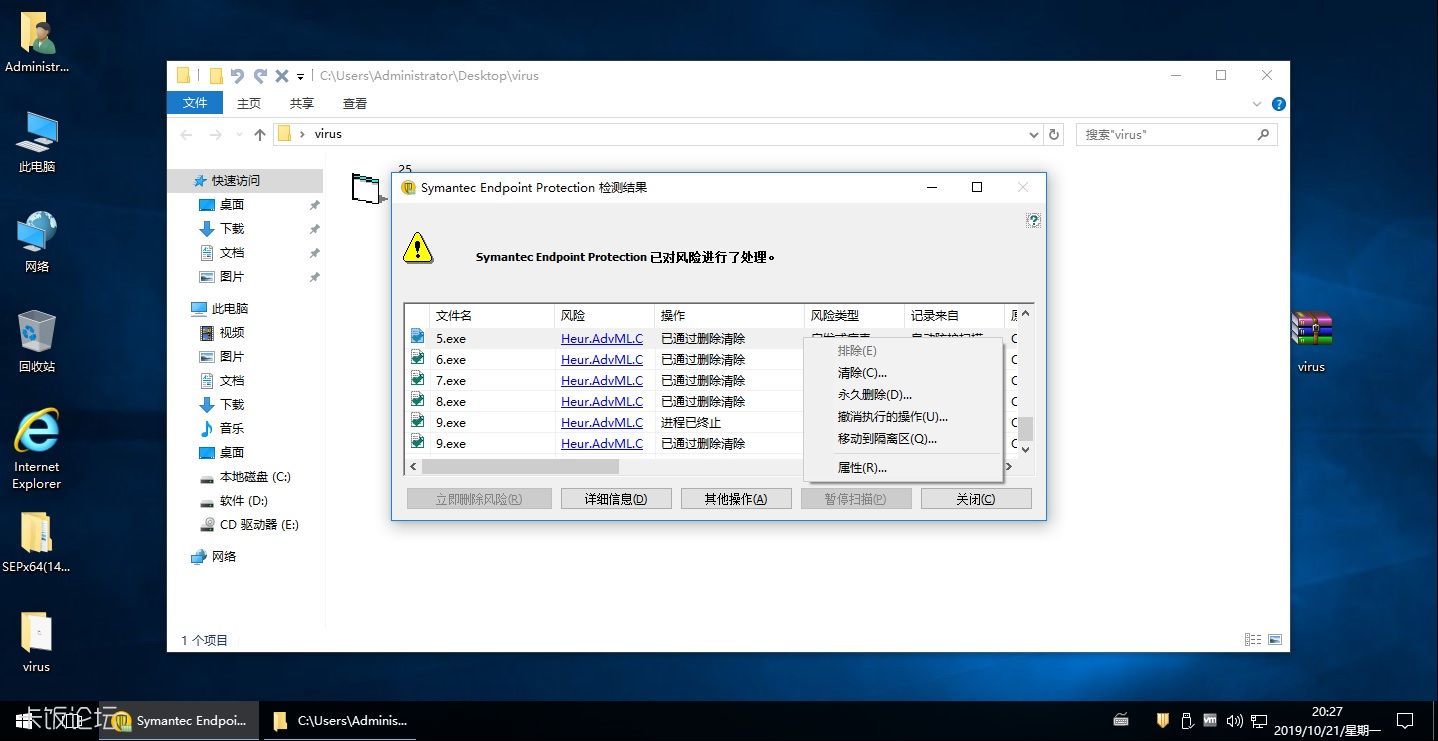Image resolution: width=1438 pixels, height=741 pixels.
Task: Open the action center notification icon
Action: [x=1405, y=720]
